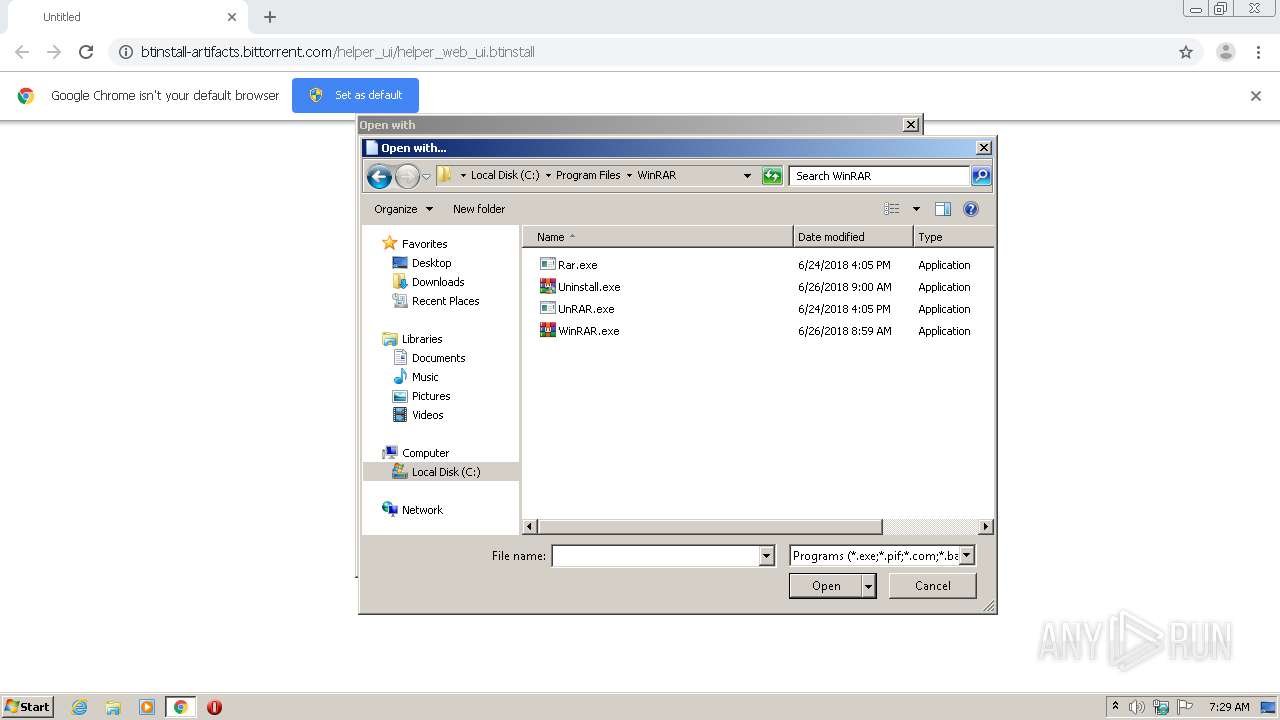Click the horizontal scrollbar in file list

(x=710, y=526)
